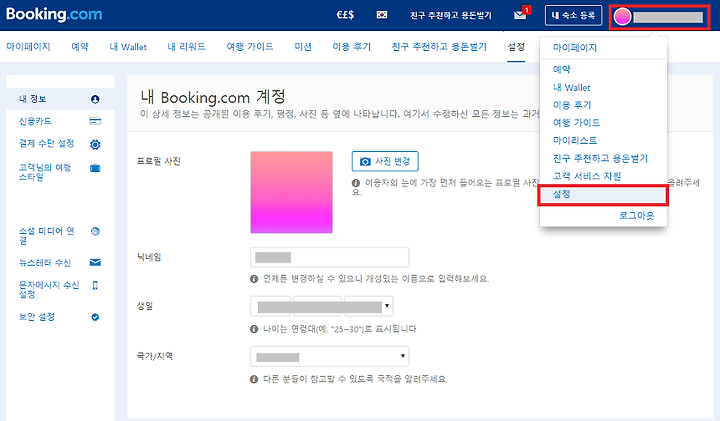Viewport: 720px width, 421px height.
Task: Open 친구 추천하고 용돈벌기 tab in navigation bar
Action: [x=439, y=47]
